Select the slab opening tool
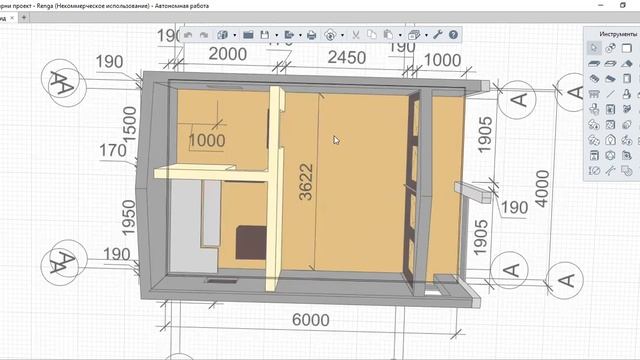 tap(610, 63)
